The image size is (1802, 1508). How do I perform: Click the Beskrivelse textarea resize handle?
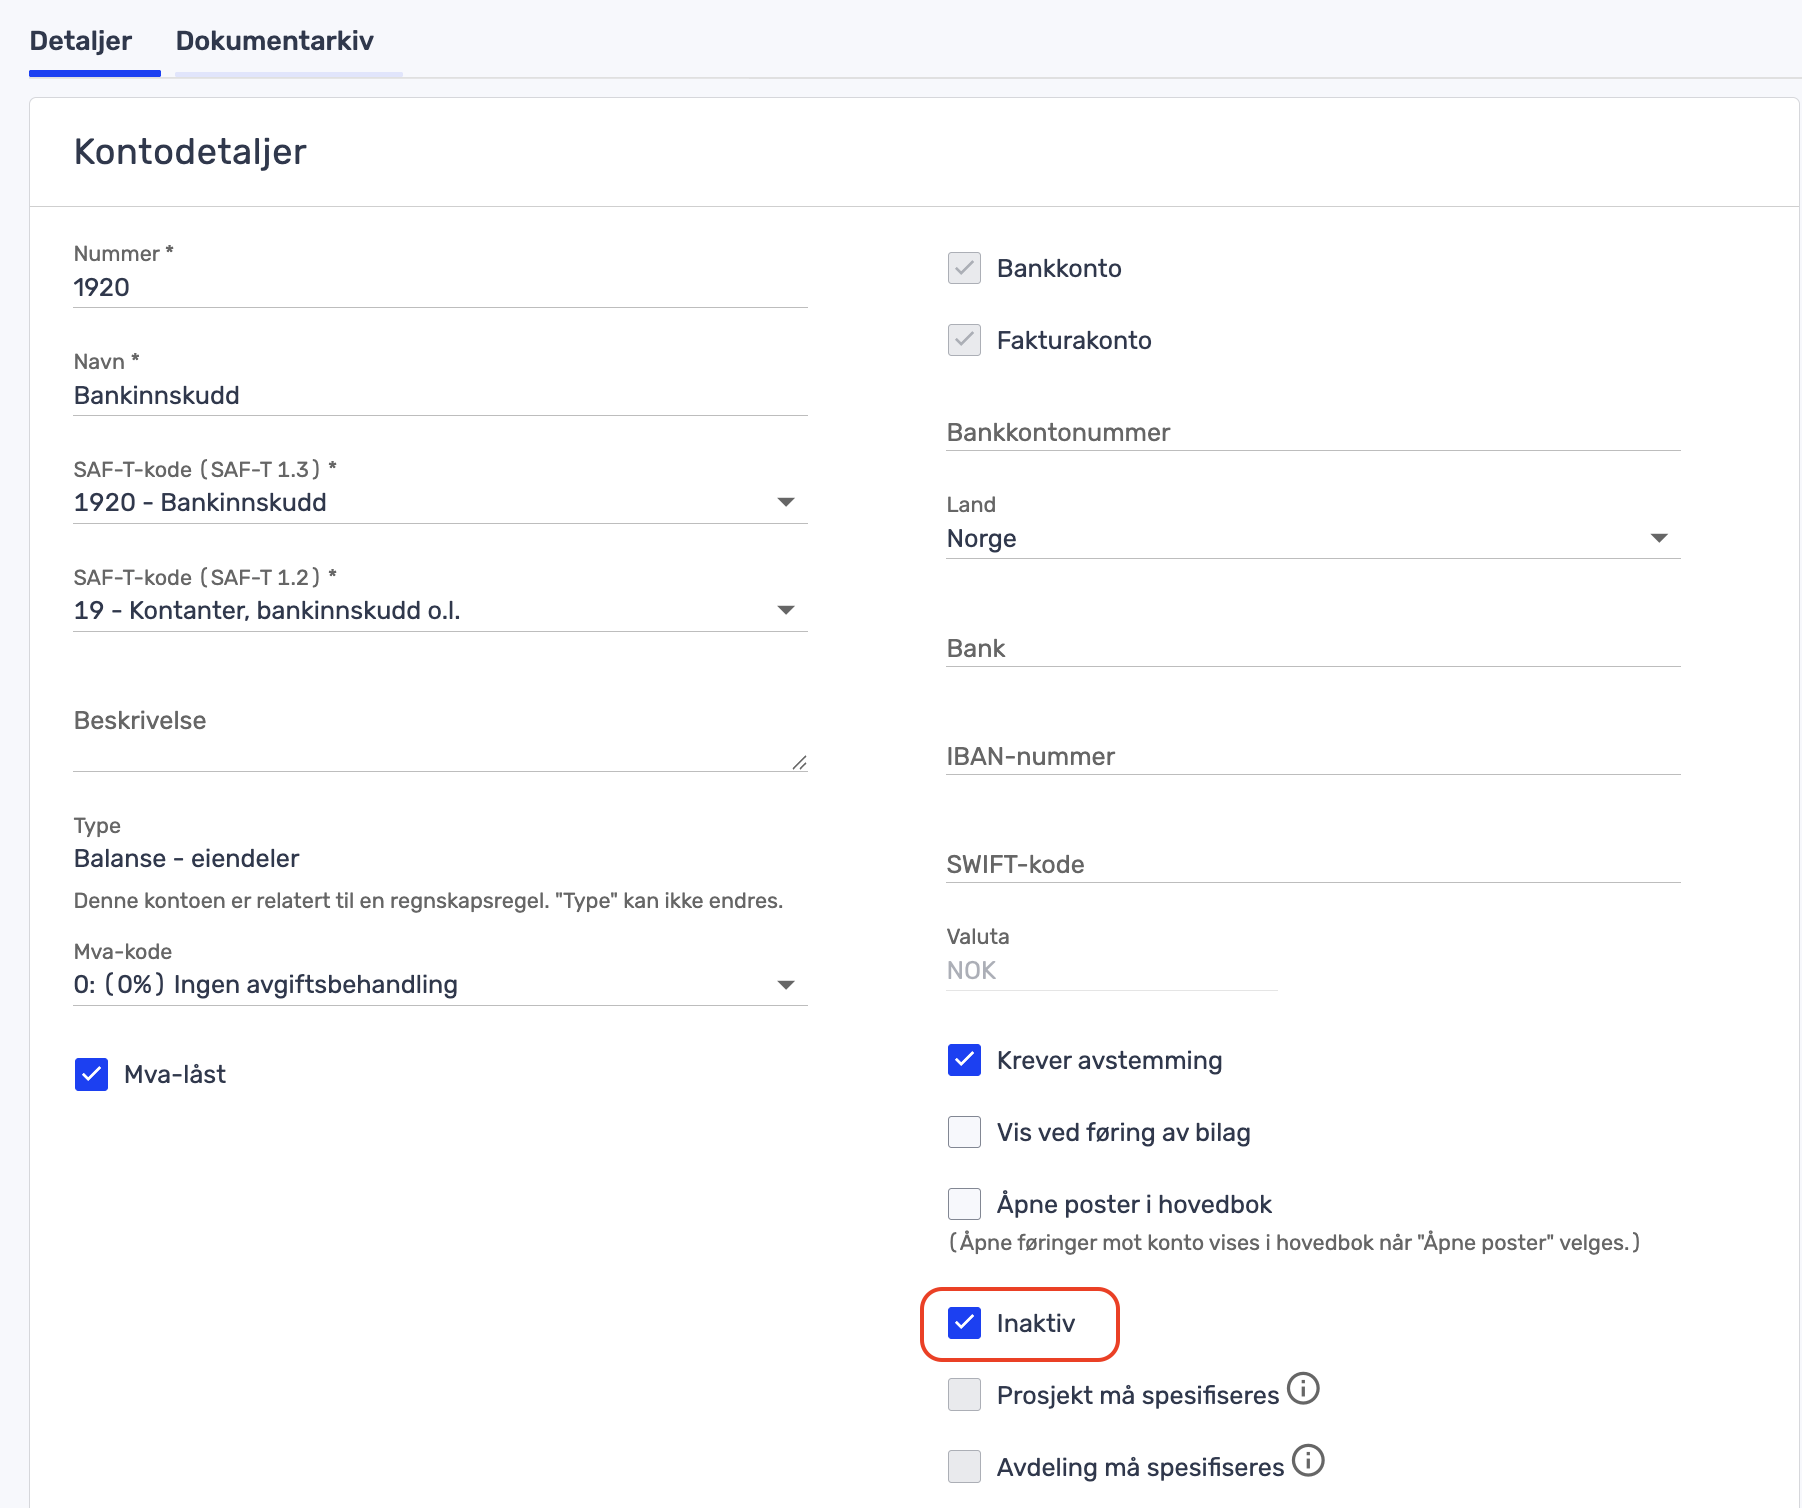(x=799, y=763)
